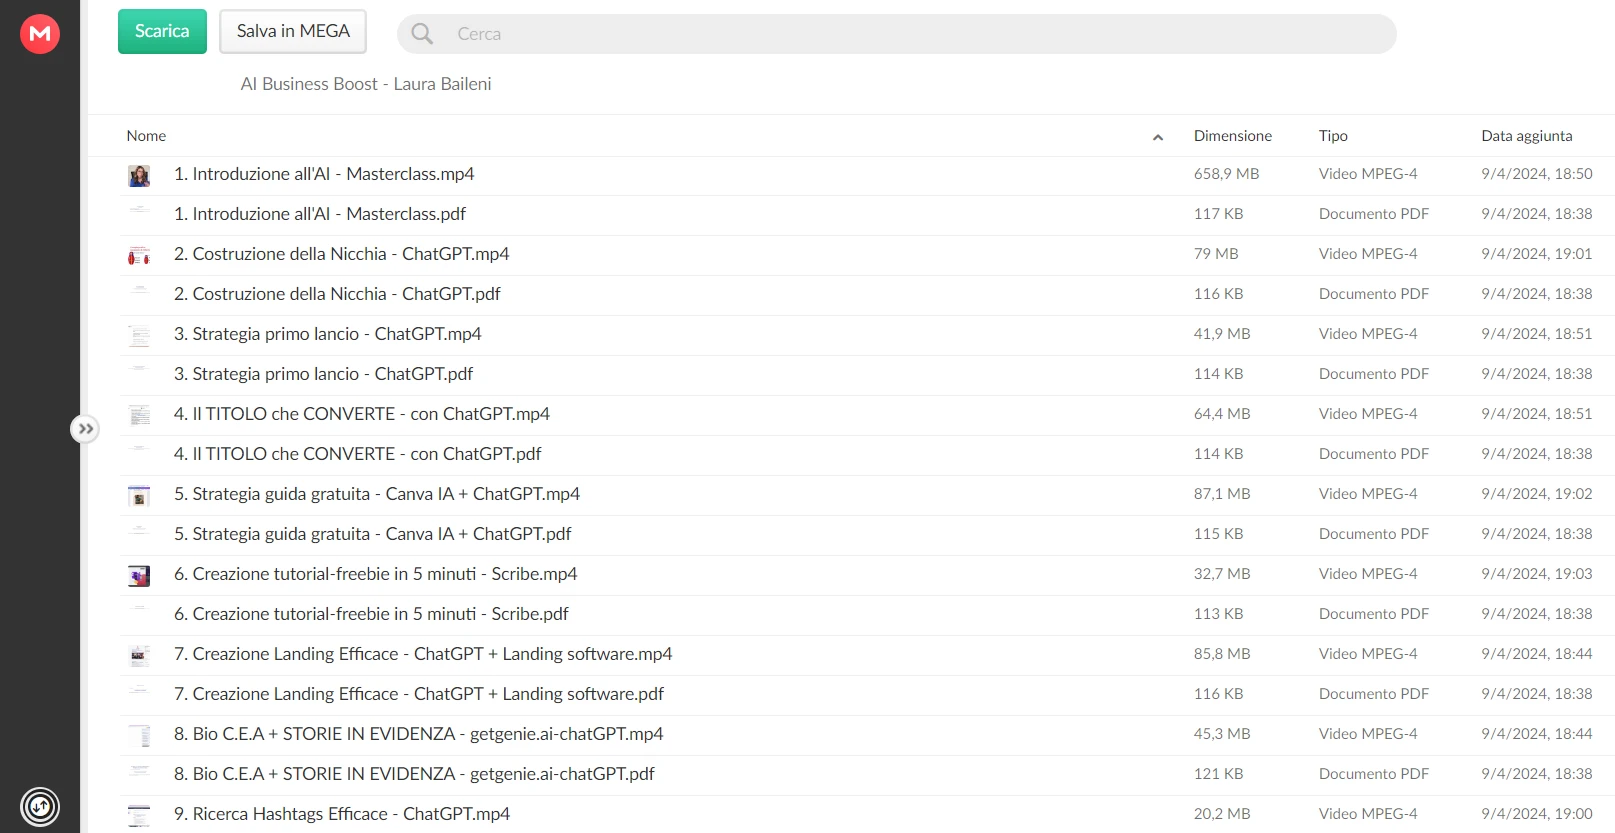Click the 41,9 MB size value
The width and height of the screenshot is (1615, 833).
[x=1222, y=334]
